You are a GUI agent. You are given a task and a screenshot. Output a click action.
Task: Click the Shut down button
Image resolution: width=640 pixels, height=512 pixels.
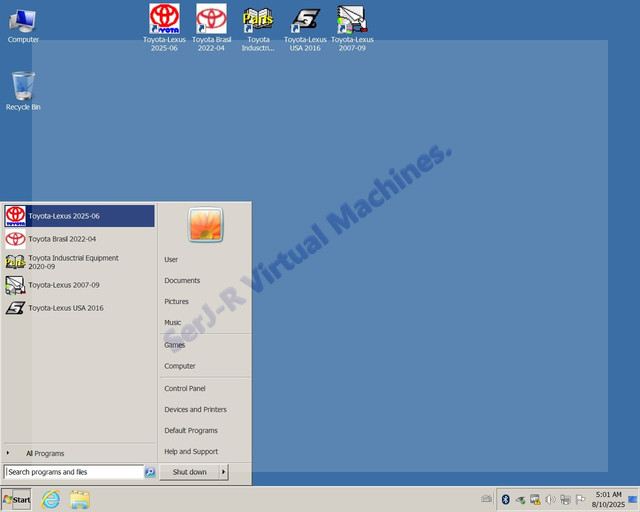pos(189,472)
